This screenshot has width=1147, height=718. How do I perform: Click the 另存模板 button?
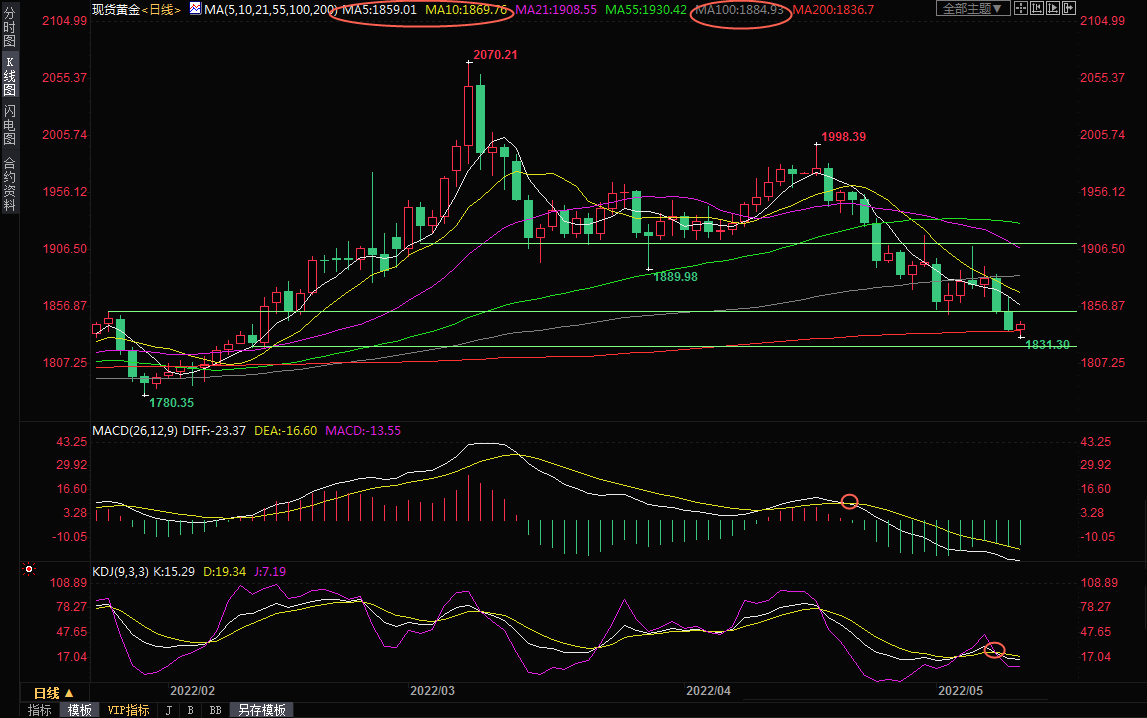pyautogui.click(x=262, y=710)
